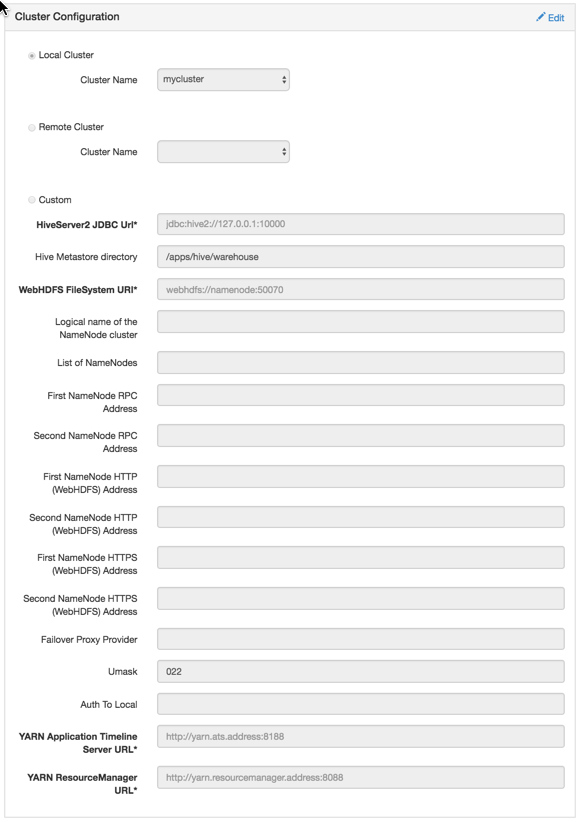Click the Logical name of NameNode cluster field

click(361, 322)
